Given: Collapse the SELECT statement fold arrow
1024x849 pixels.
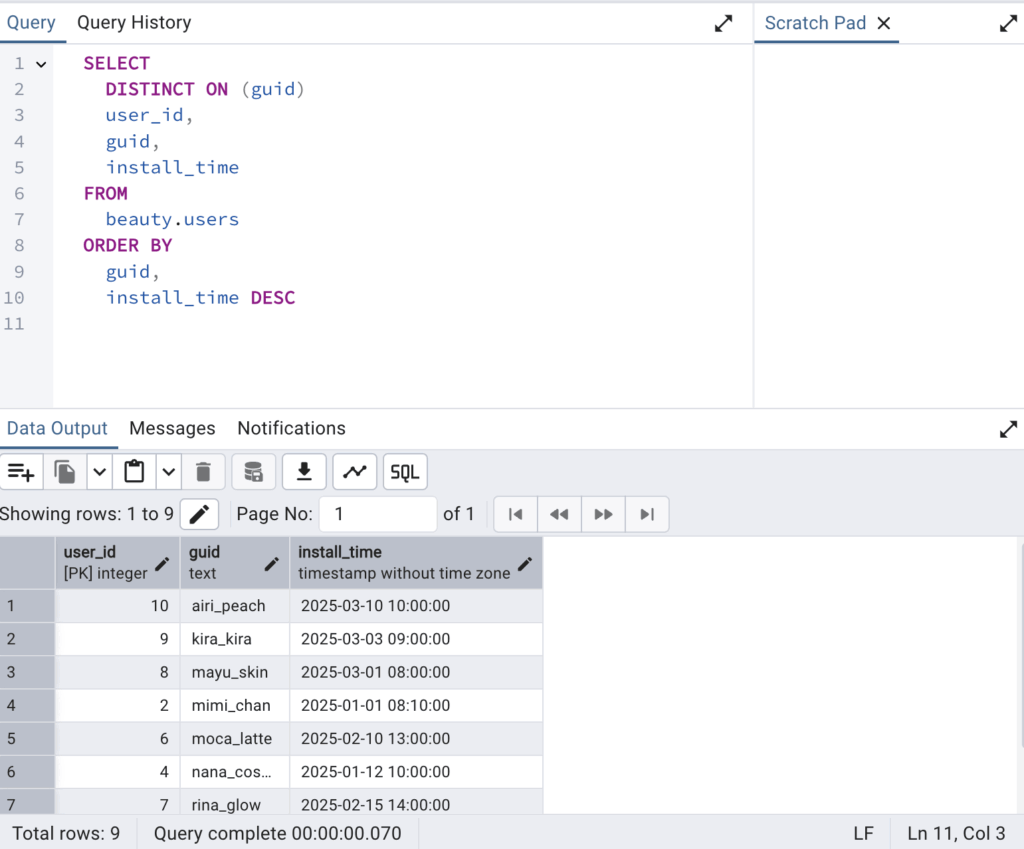Looking at the screenshot, I should tap(41, 64).
